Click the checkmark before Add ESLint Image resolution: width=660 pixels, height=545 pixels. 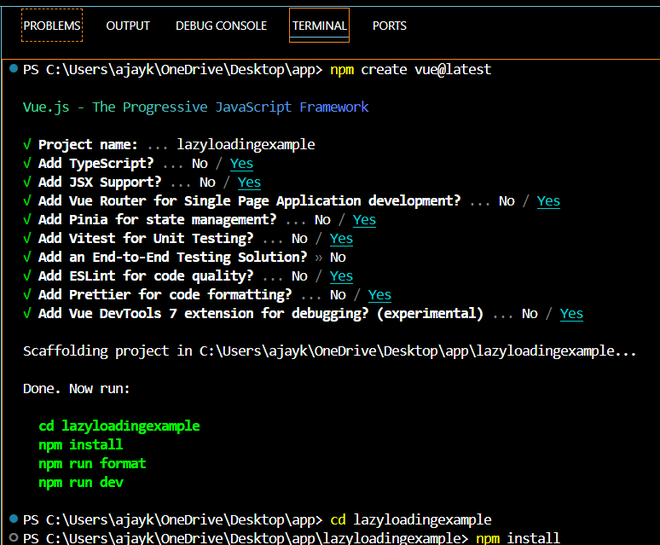[x=27, y=276]
